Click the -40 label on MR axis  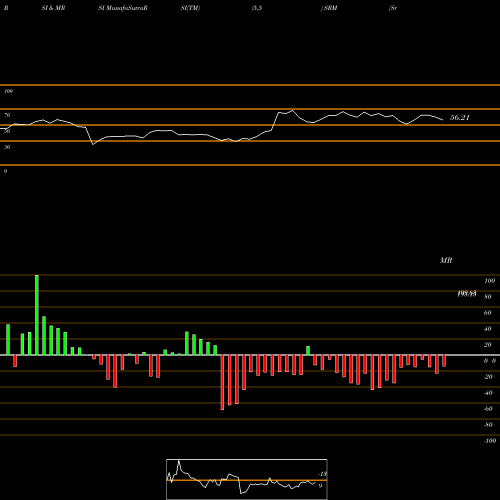pos(488,393)
